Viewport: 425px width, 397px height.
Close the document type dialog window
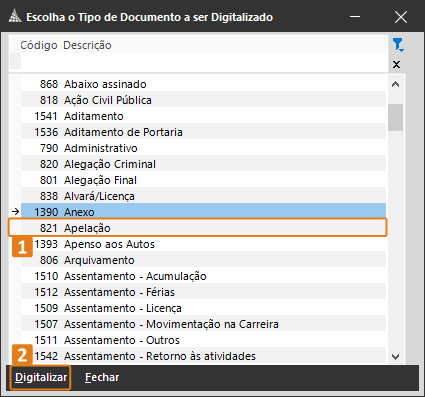pos(401,17)
